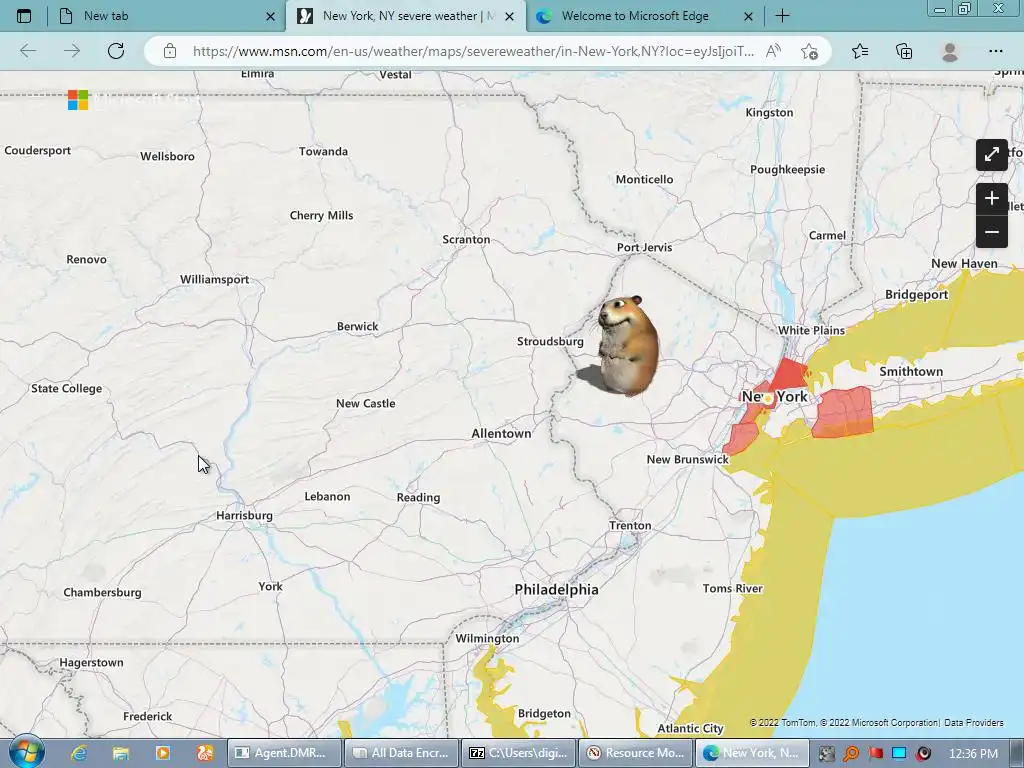This screenshot has width=1024, height=768.
Task: Close the New tab browser tab
Action: pos(270,17)
